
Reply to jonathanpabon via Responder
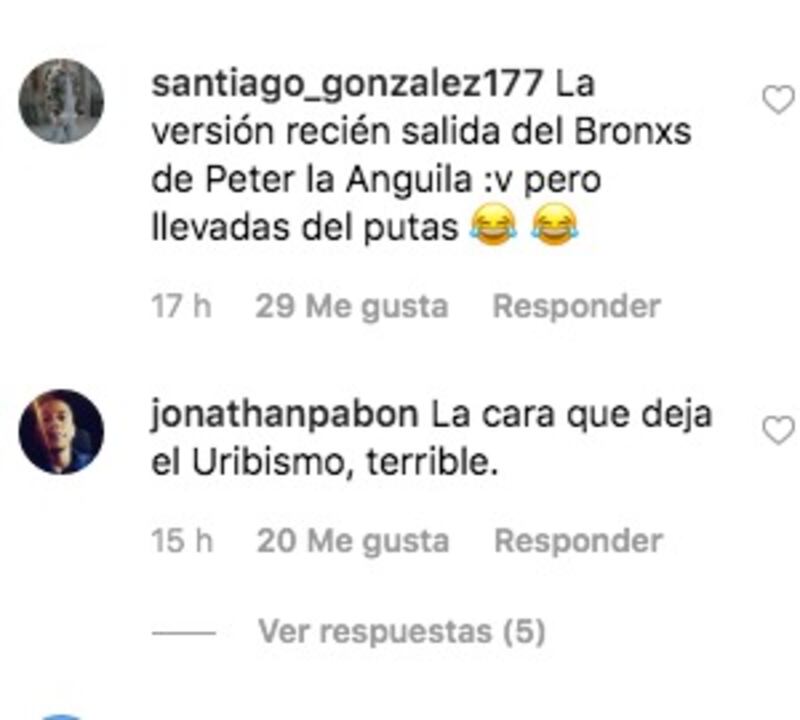(579, 541)
